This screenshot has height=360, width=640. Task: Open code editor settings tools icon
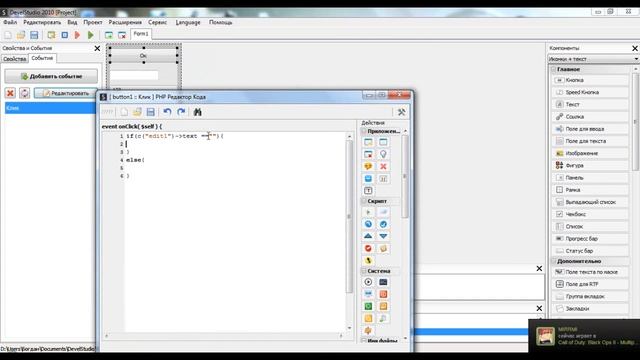point(401,112)
